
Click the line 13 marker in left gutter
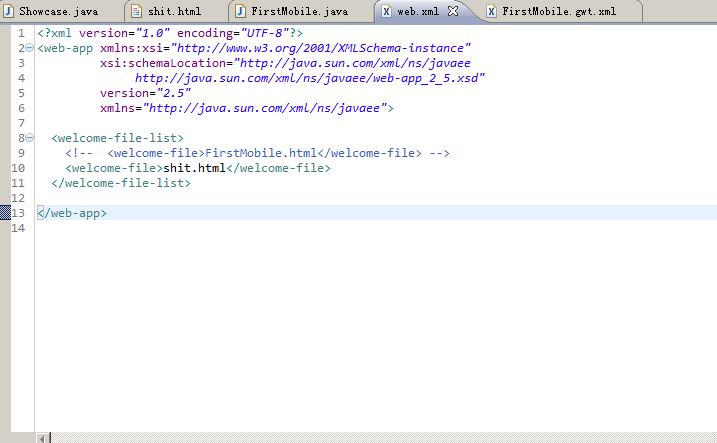[x=4, y=213]
